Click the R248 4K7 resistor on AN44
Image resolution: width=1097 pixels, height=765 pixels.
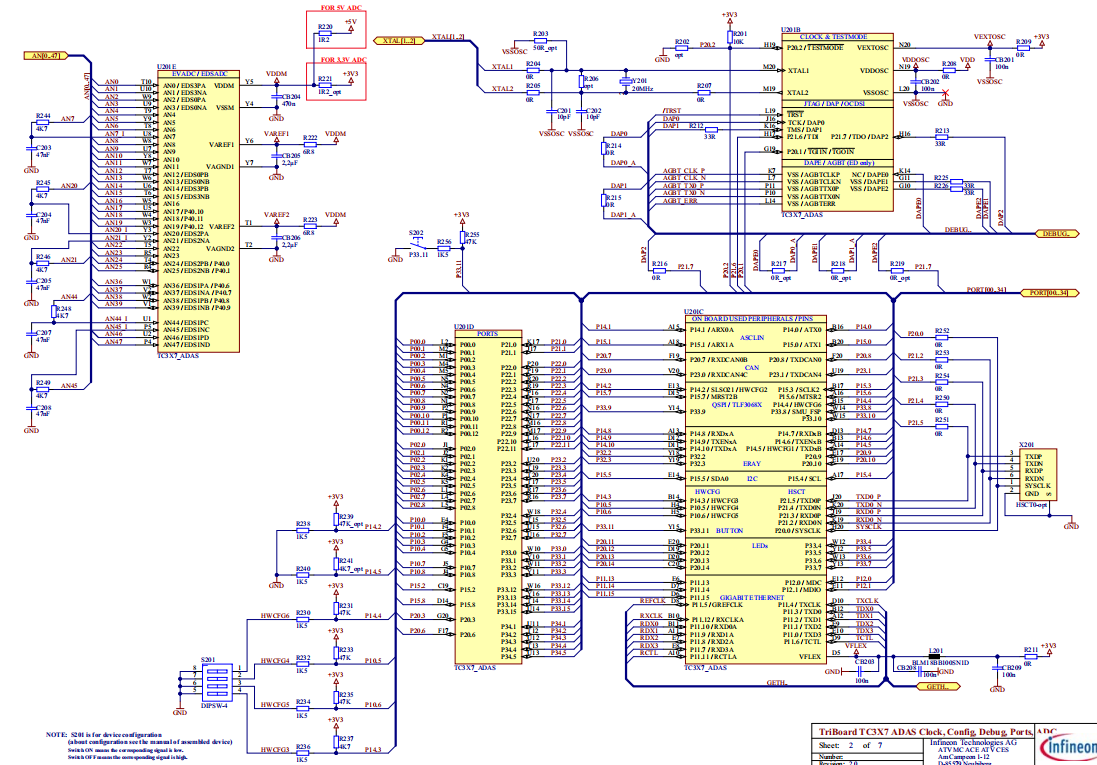56,311
